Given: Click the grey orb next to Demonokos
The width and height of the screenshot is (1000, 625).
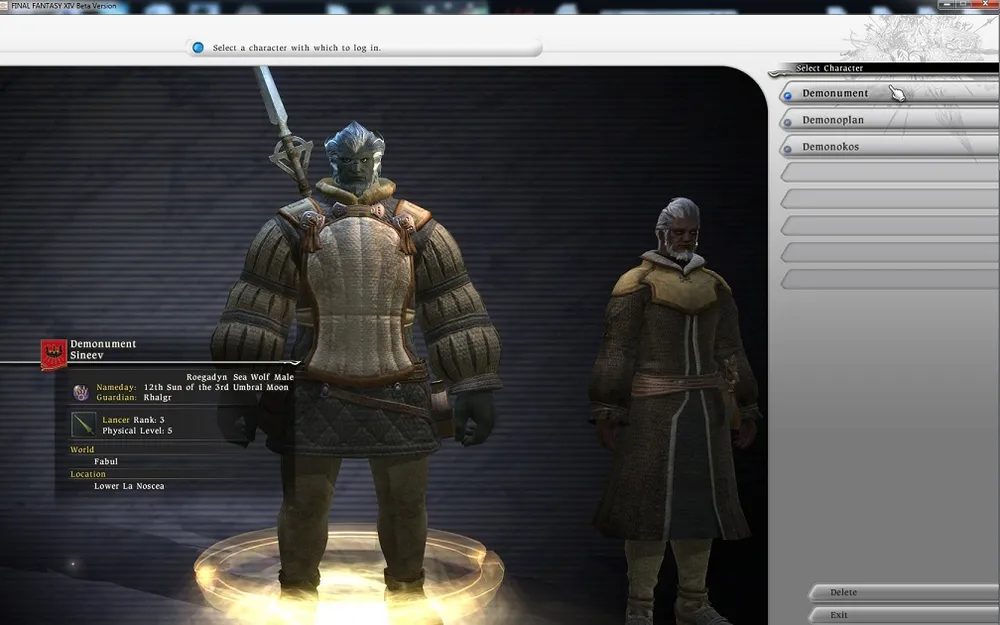Looking at the screenshot, I should [788, 148].
